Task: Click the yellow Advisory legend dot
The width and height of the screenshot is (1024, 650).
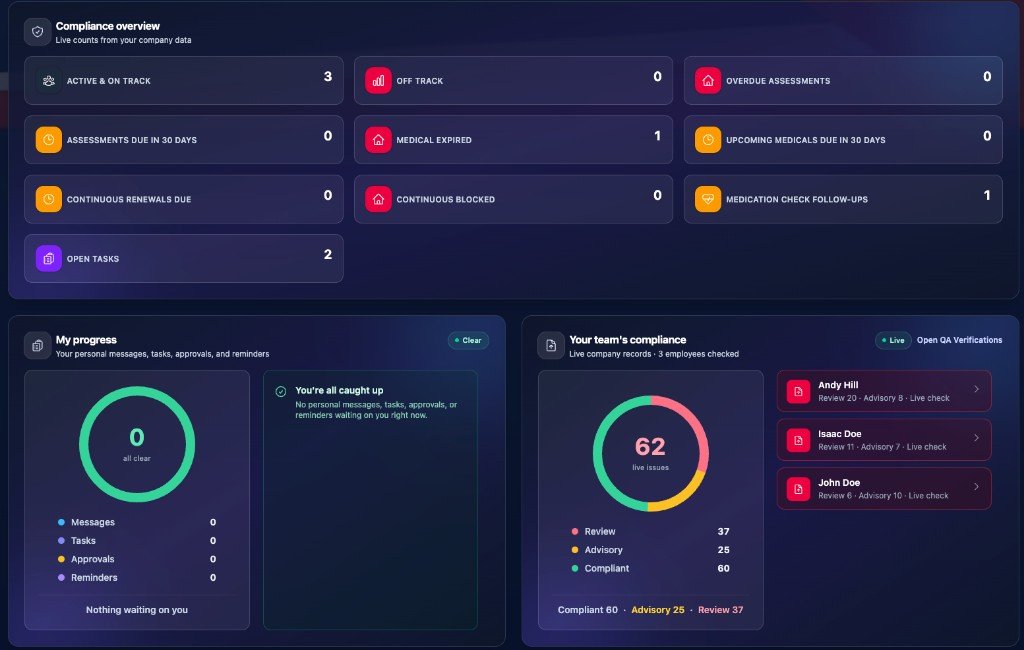Action: (575, 550)
